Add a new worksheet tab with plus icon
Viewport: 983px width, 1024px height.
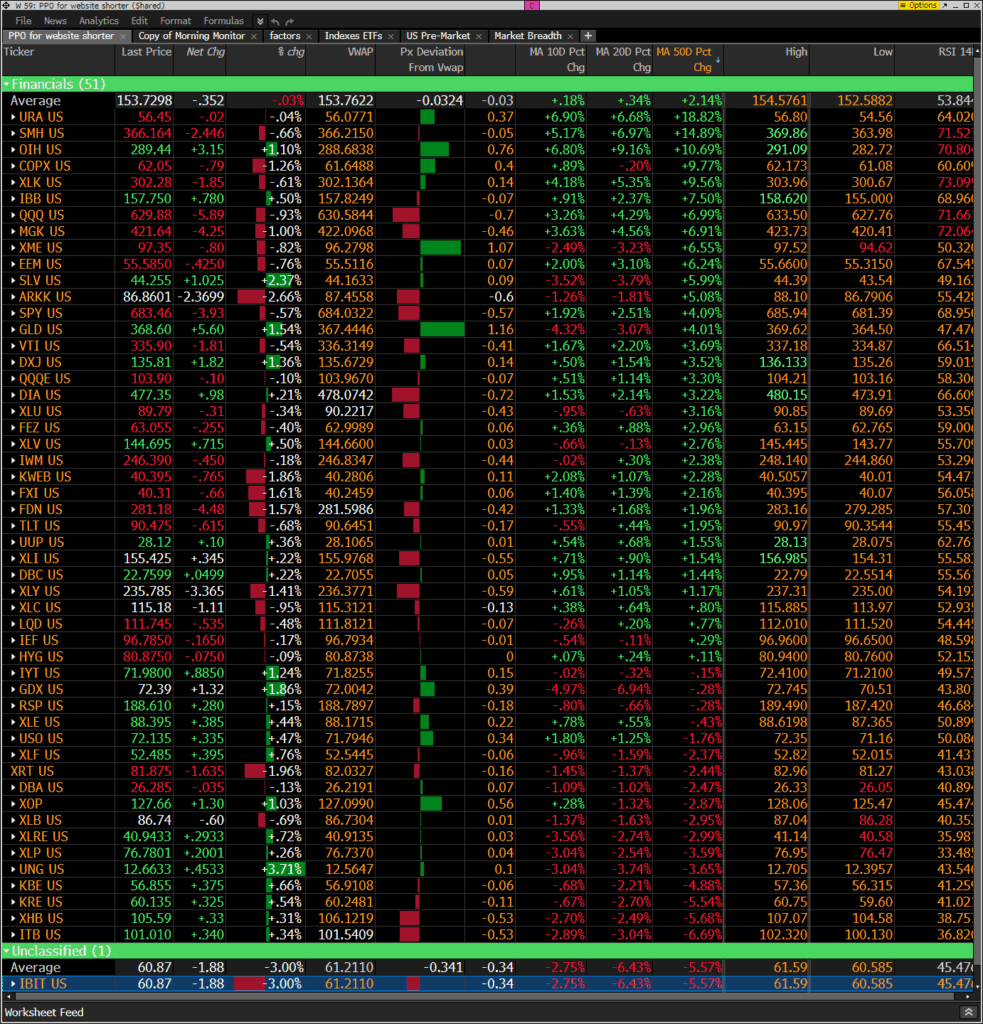[x=588, y=36]
